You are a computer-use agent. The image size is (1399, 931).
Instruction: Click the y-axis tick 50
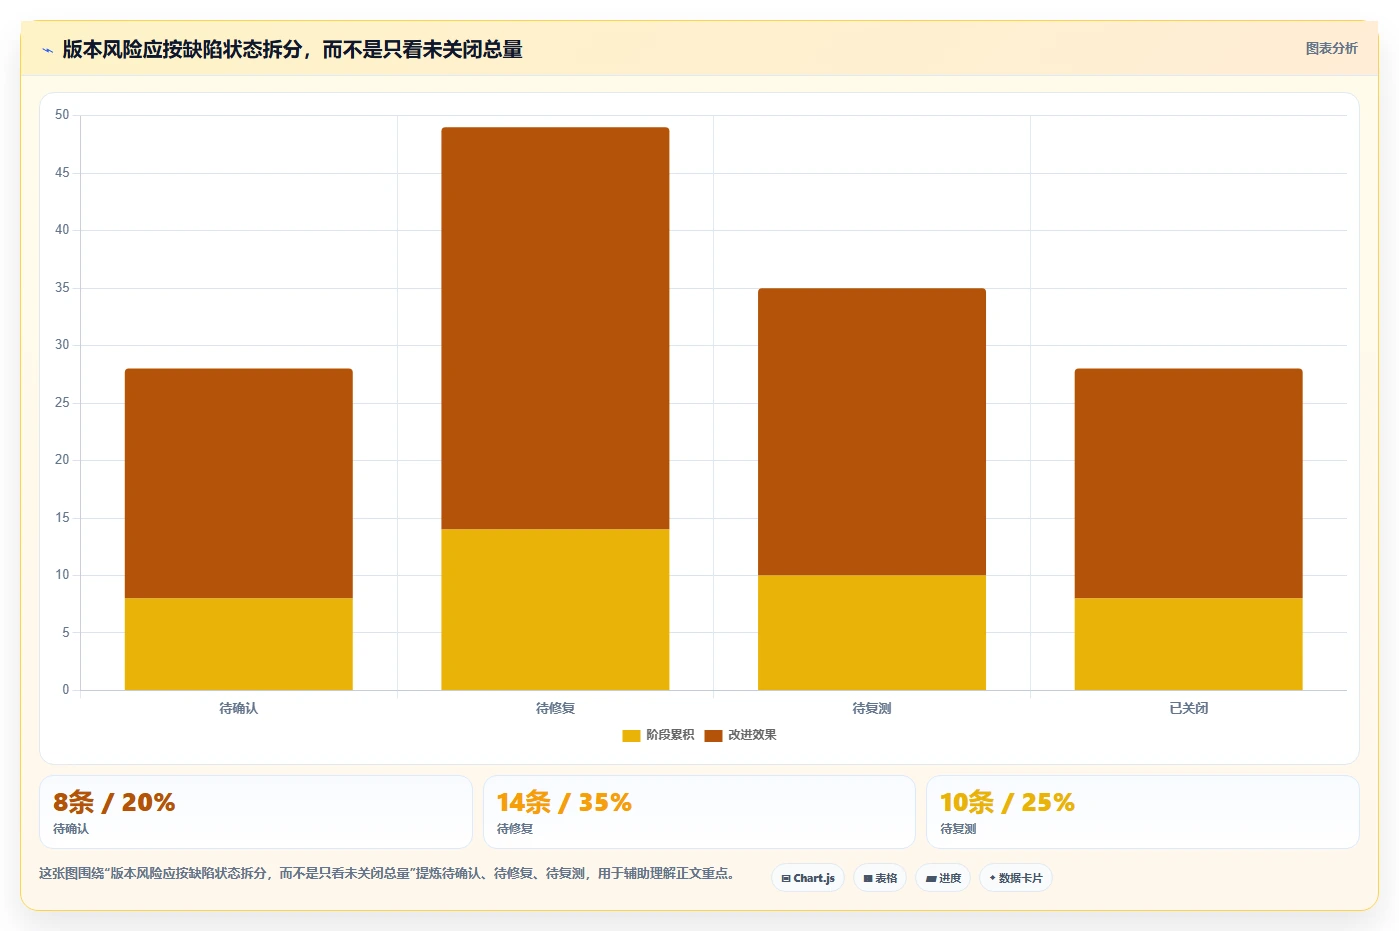62,115
